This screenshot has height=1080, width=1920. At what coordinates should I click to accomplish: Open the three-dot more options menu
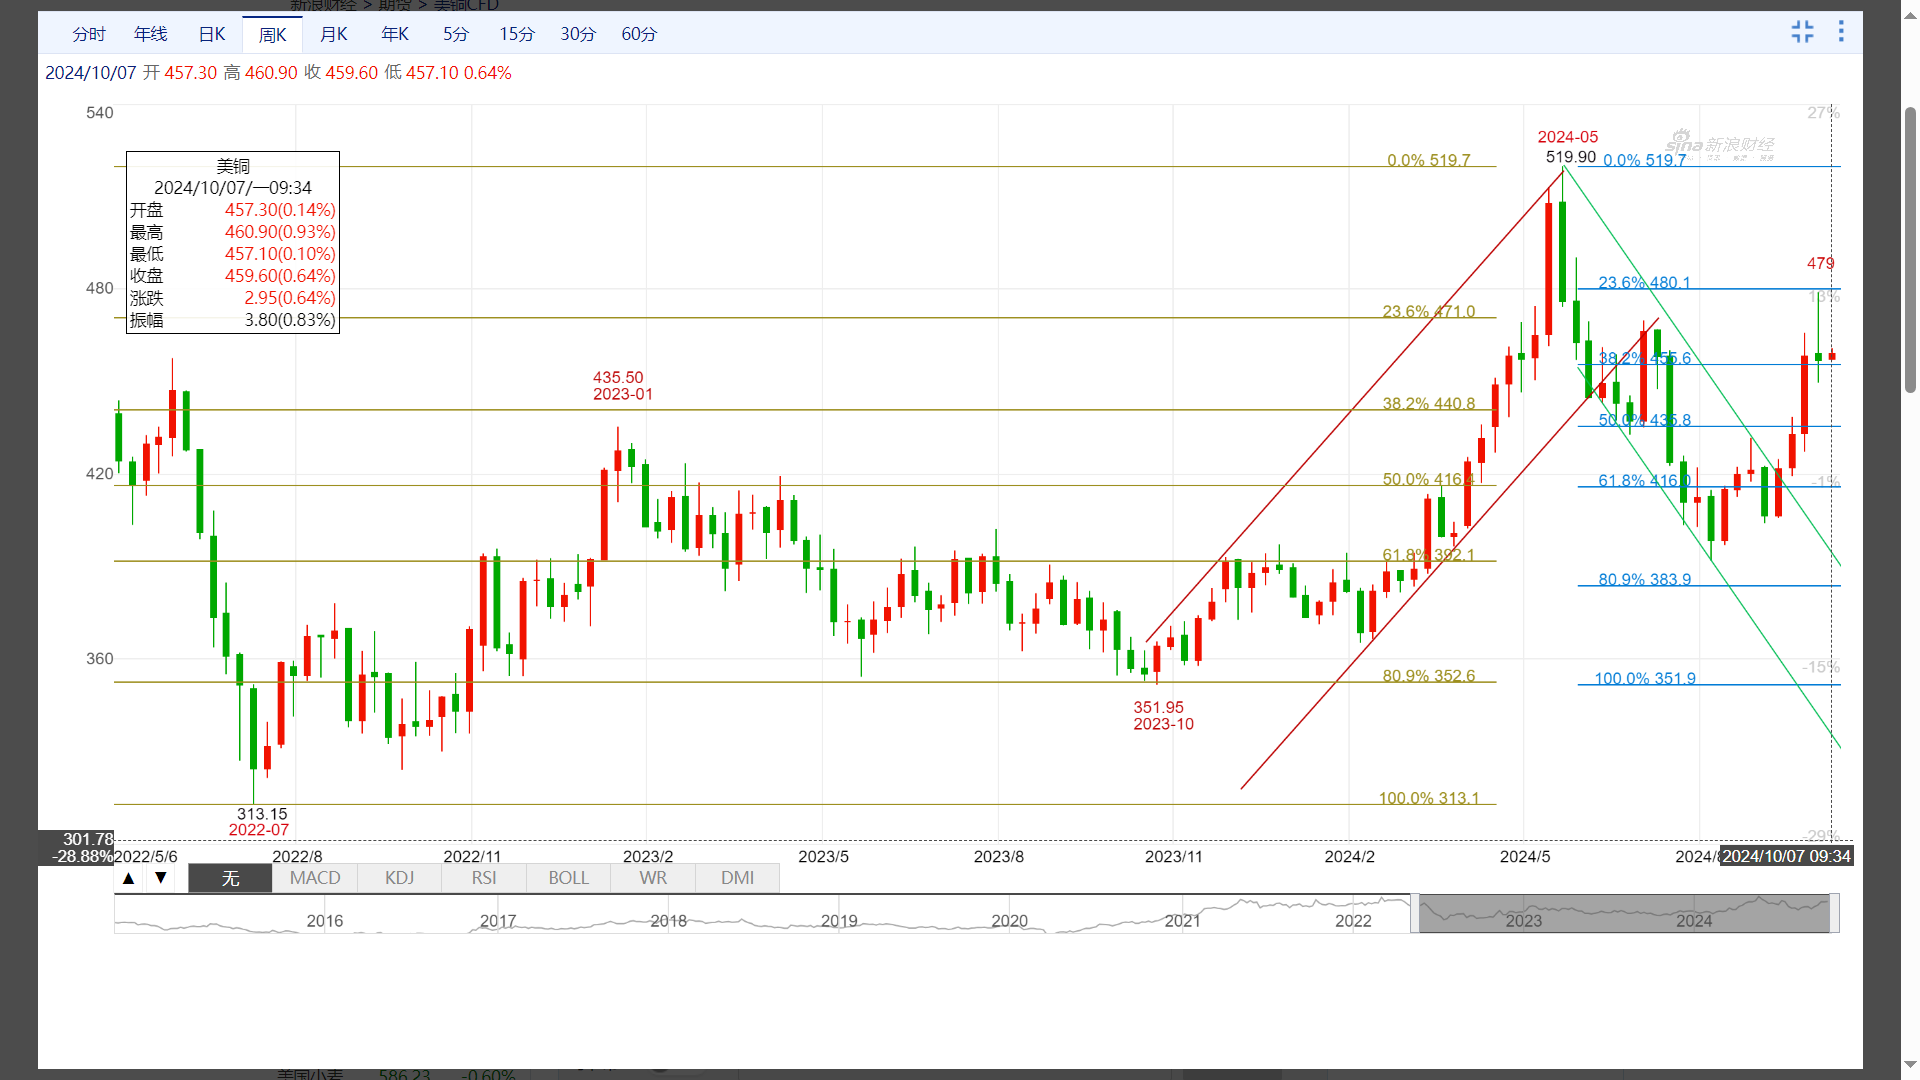coord(1841,32)
